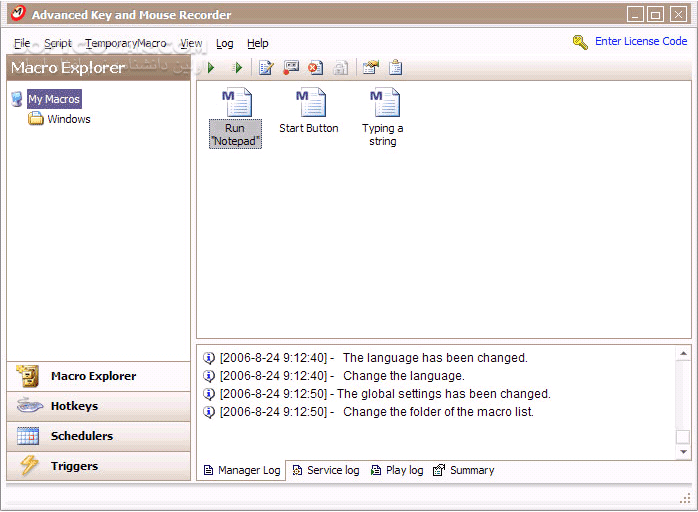Click the Macro Explorer panel header title
Screen dimensions: 698x512
[x=68, y=68]
